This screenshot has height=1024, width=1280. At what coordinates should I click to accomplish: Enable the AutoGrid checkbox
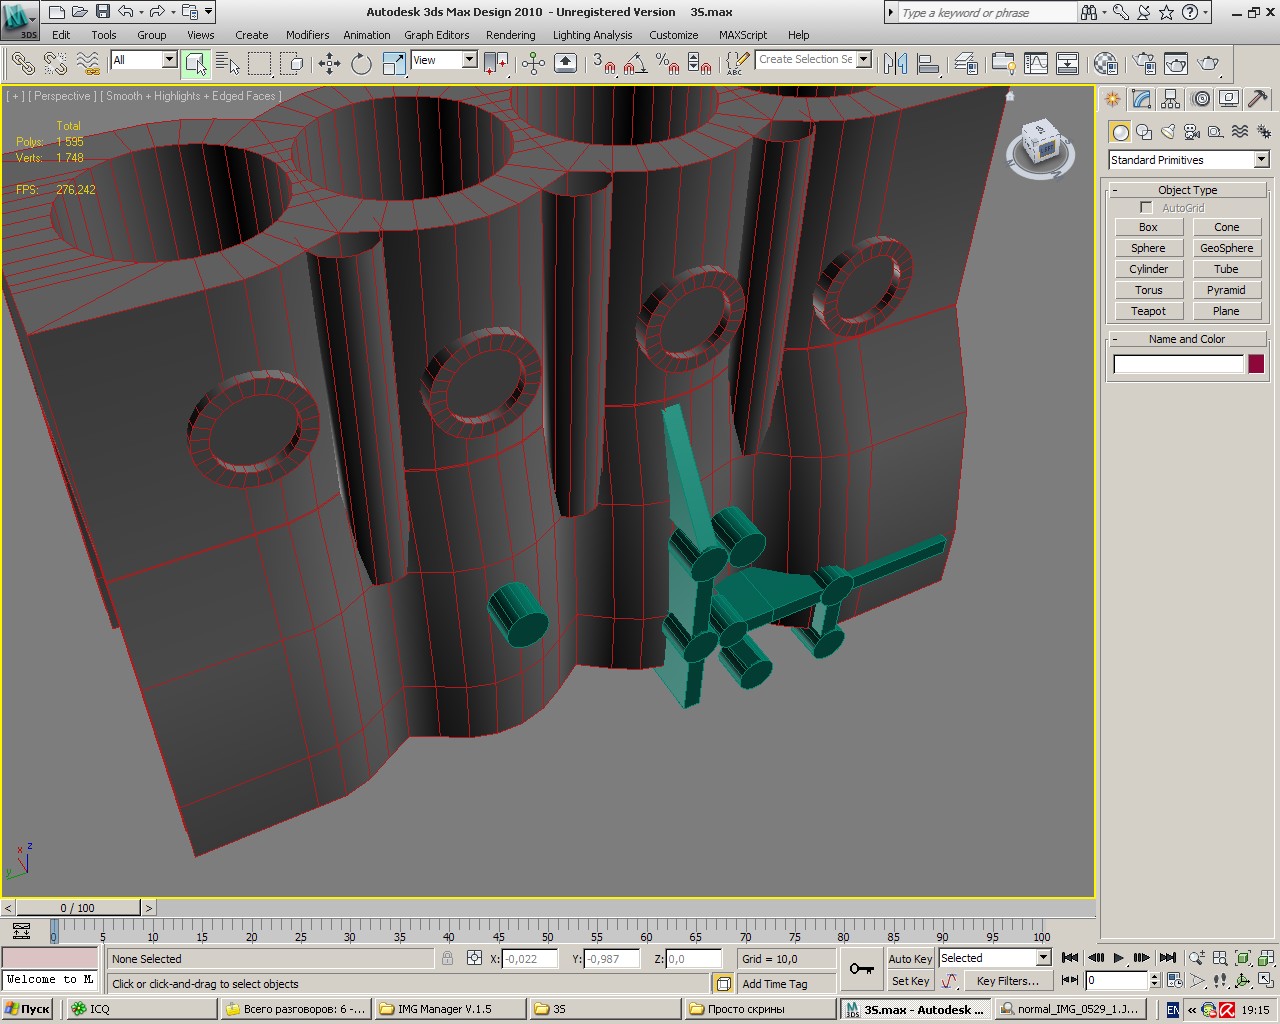[1146, 208]
